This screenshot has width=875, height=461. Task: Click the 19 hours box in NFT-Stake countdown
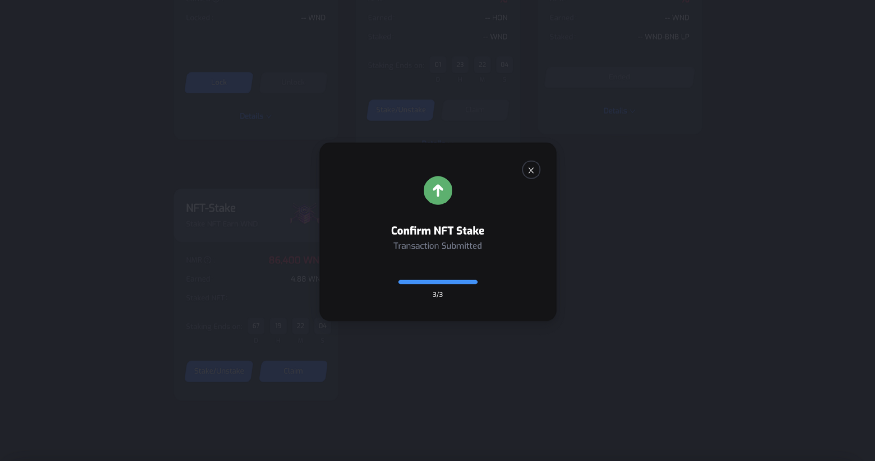click(x=279, y=326)
